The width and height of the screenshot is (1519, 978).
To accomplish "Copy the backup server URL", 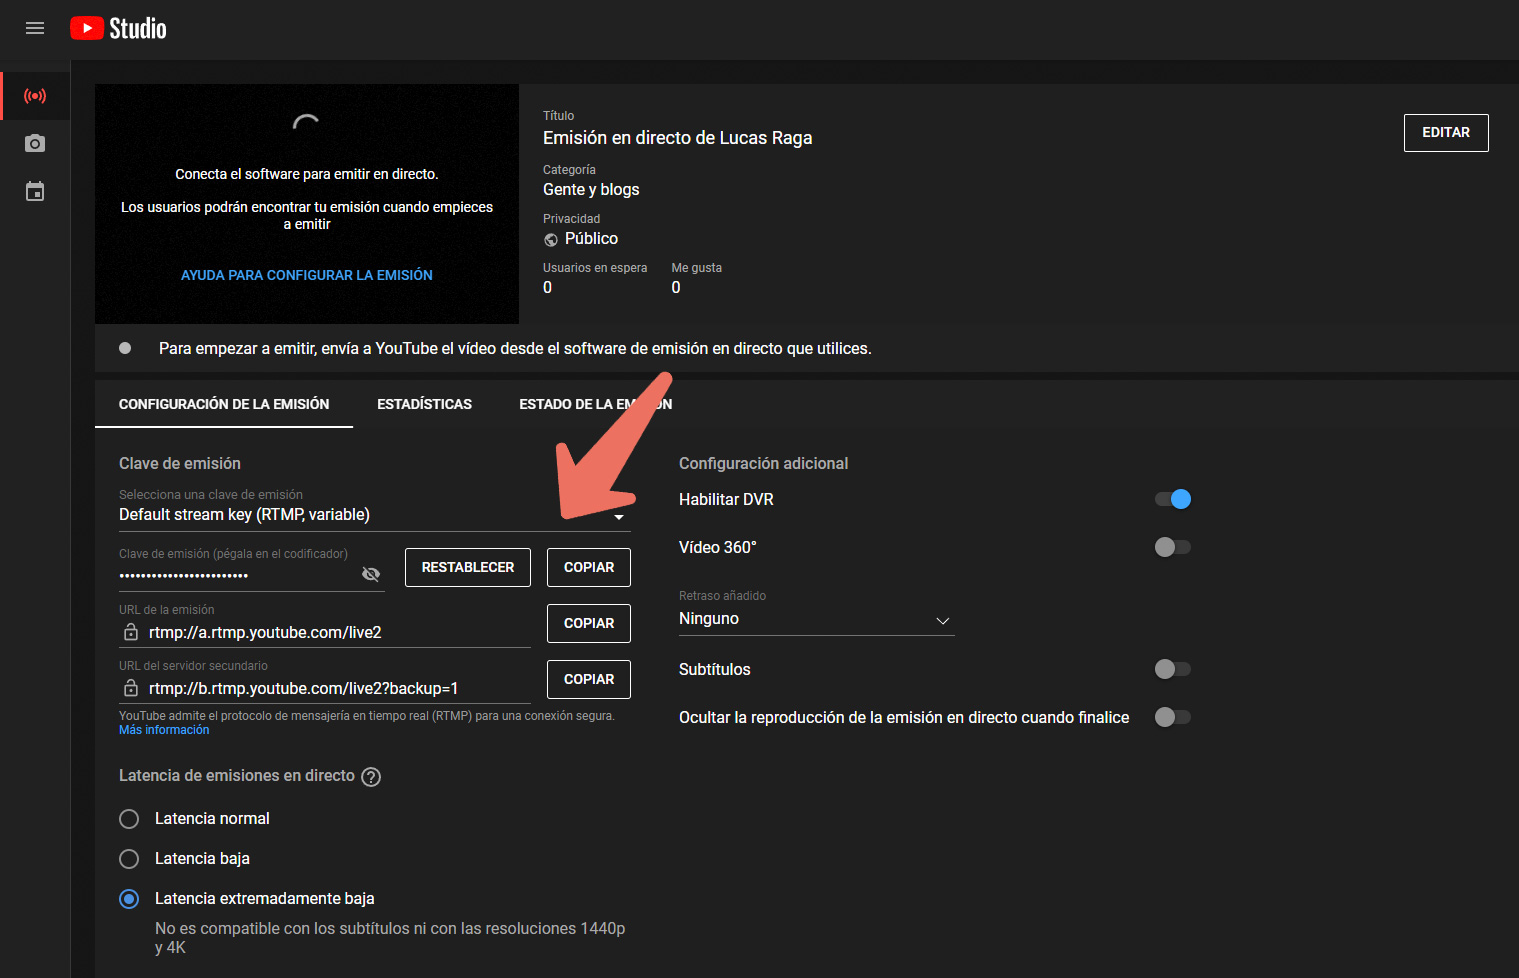I will tap(589, 679).
